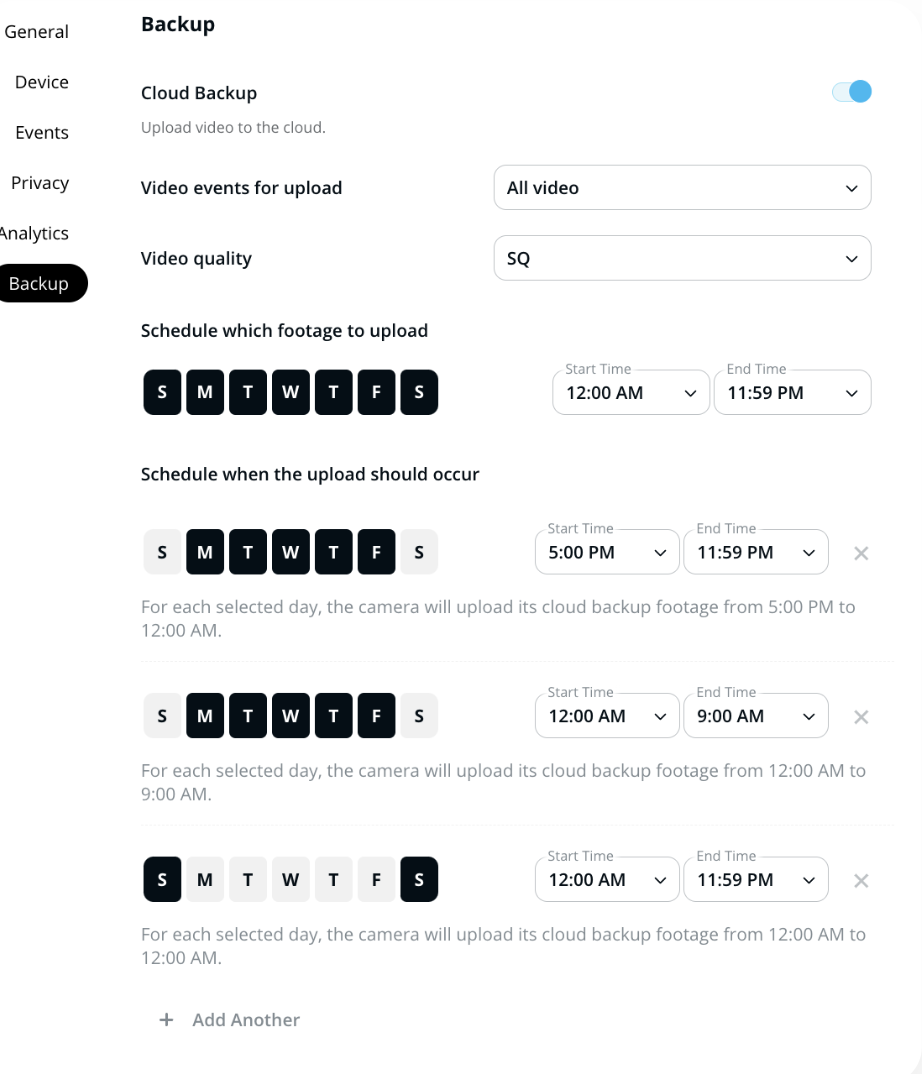Open the Video events for upload dropdown

pos(682,188)
